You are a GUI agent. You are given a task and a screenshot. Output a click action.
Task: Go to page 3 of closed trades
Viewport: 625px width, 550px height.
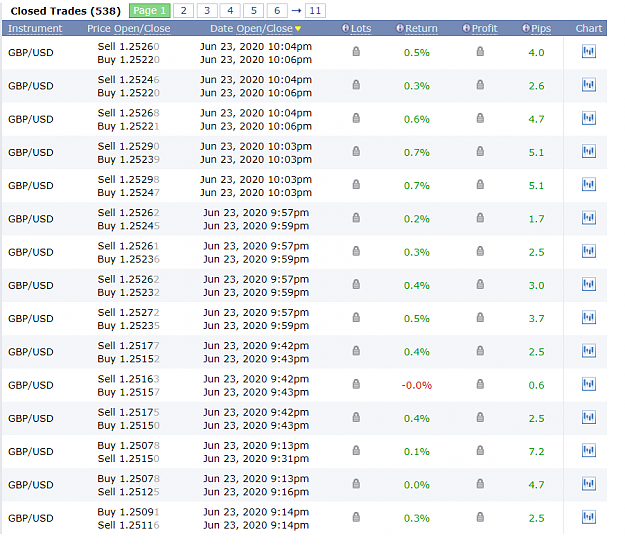pyautogui.click(x=207, y=11)
